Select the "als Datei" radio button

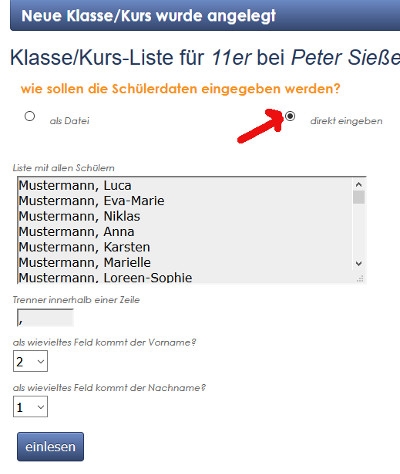pos(30,116)
